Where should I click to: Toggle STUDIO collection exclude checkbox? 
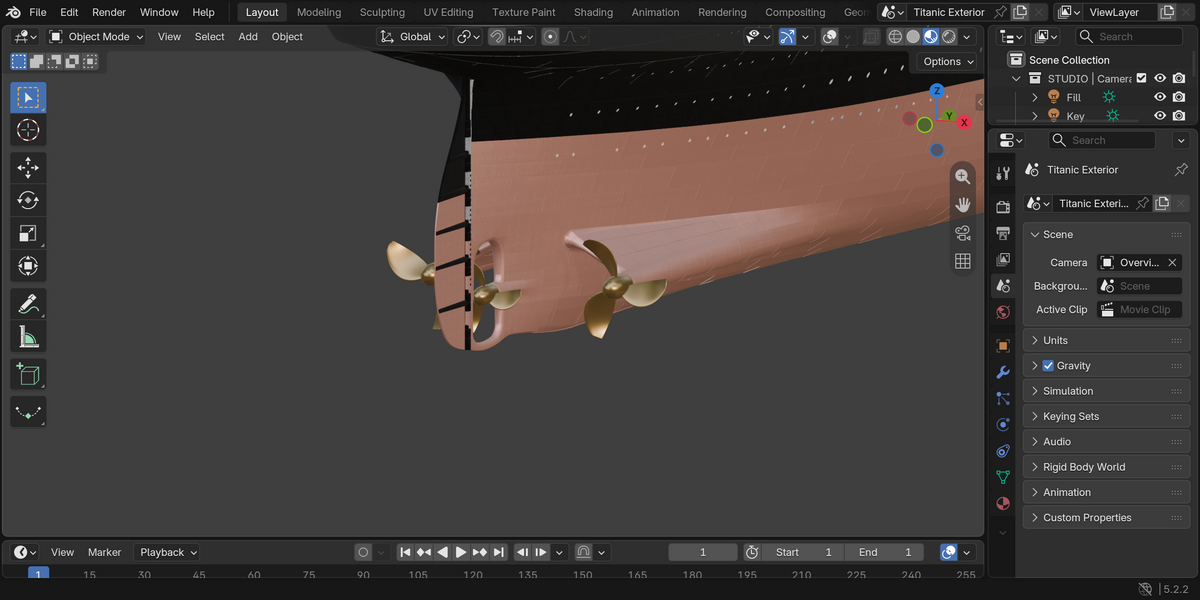click(x=1141, y=78)
